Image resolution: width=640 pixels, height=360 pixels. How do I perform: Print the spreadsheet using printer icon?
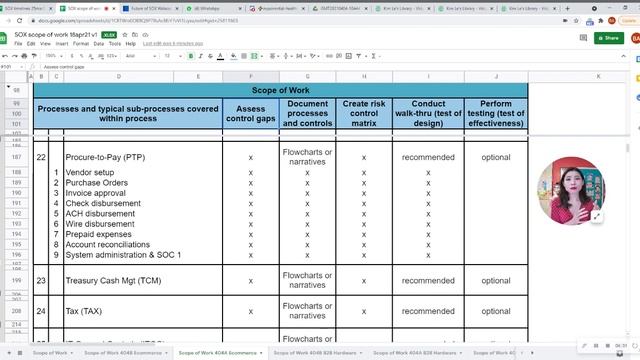(24, 56)
